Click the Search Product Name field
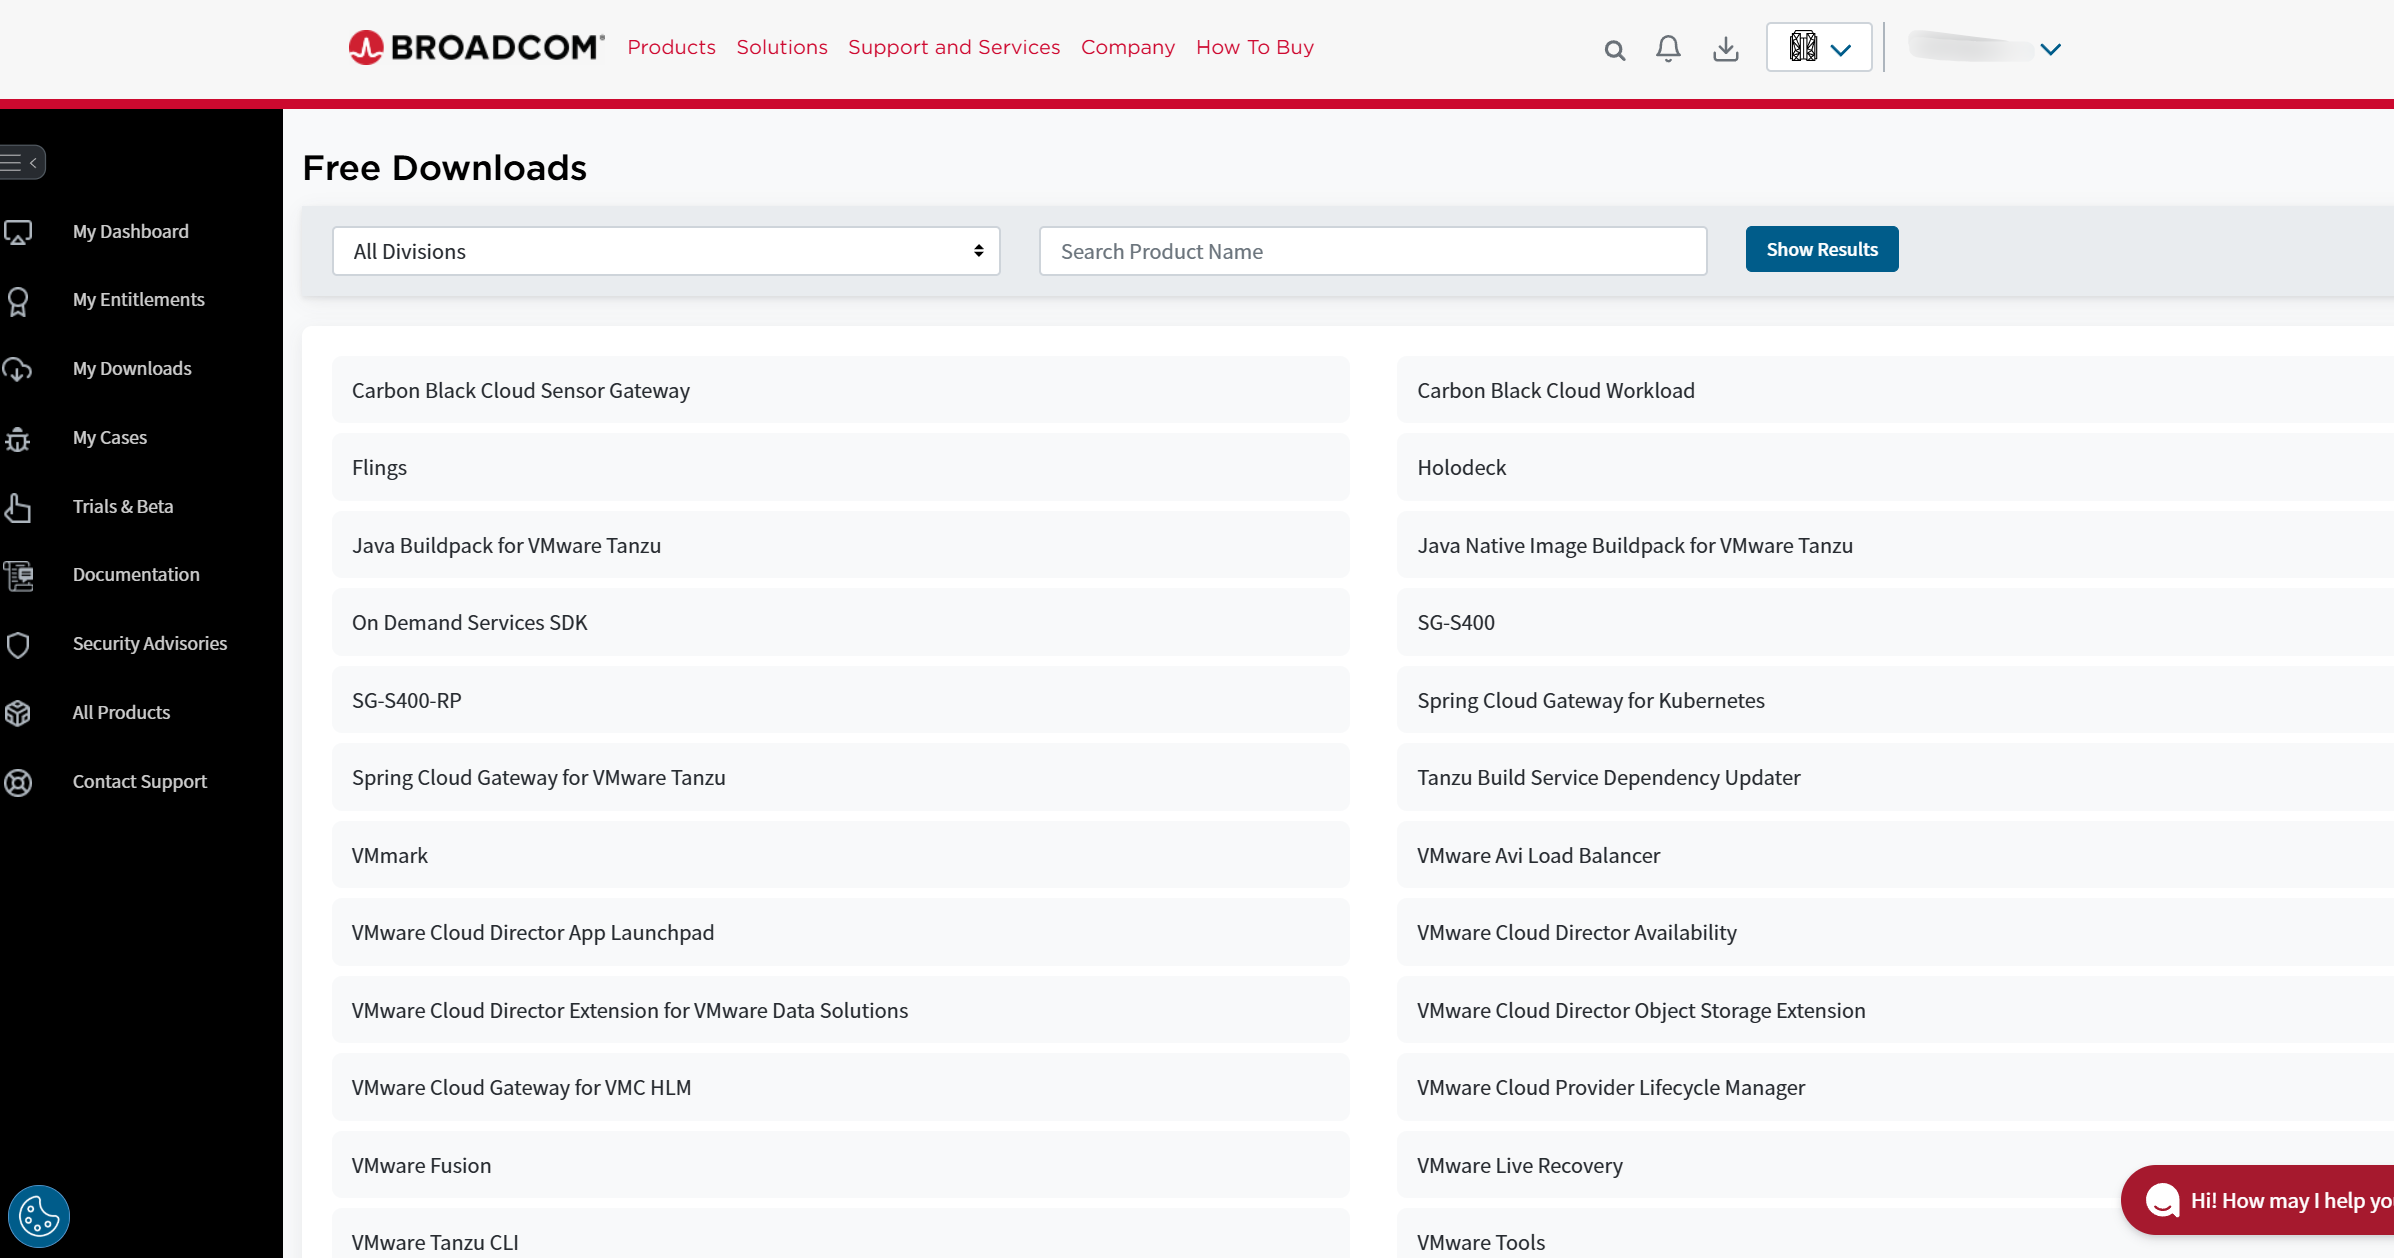The width and height of the screenshot is (2394, 1258). coord(1372,251)
